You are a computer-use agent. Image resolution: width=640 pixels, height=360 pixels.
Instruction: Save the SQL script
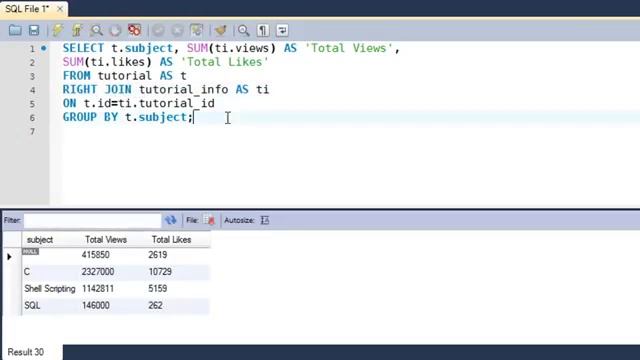pyautogui.click(x=34, y=30)
